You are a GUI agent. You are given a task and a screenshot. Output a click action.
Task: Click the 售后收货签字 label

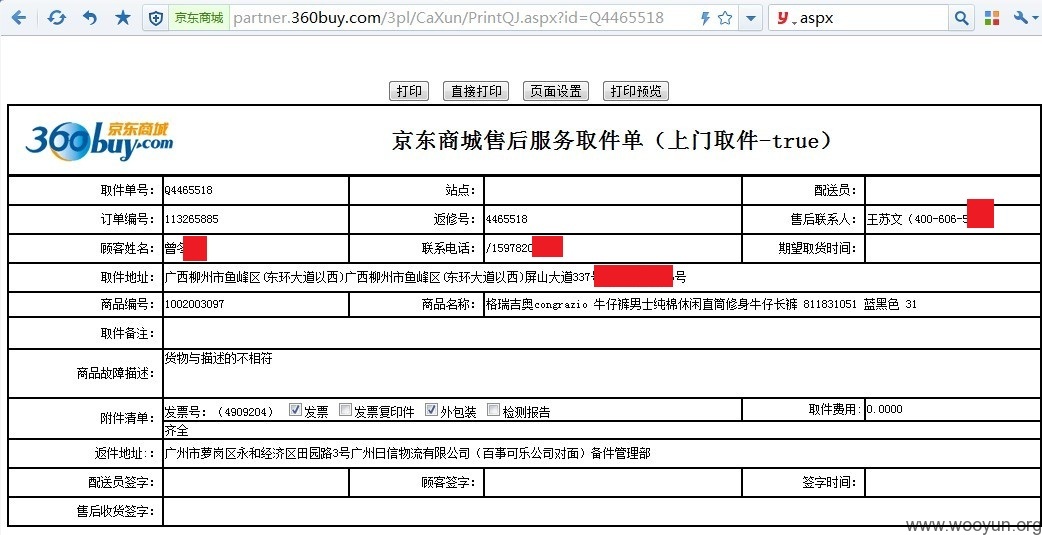[x=116, y=512]
